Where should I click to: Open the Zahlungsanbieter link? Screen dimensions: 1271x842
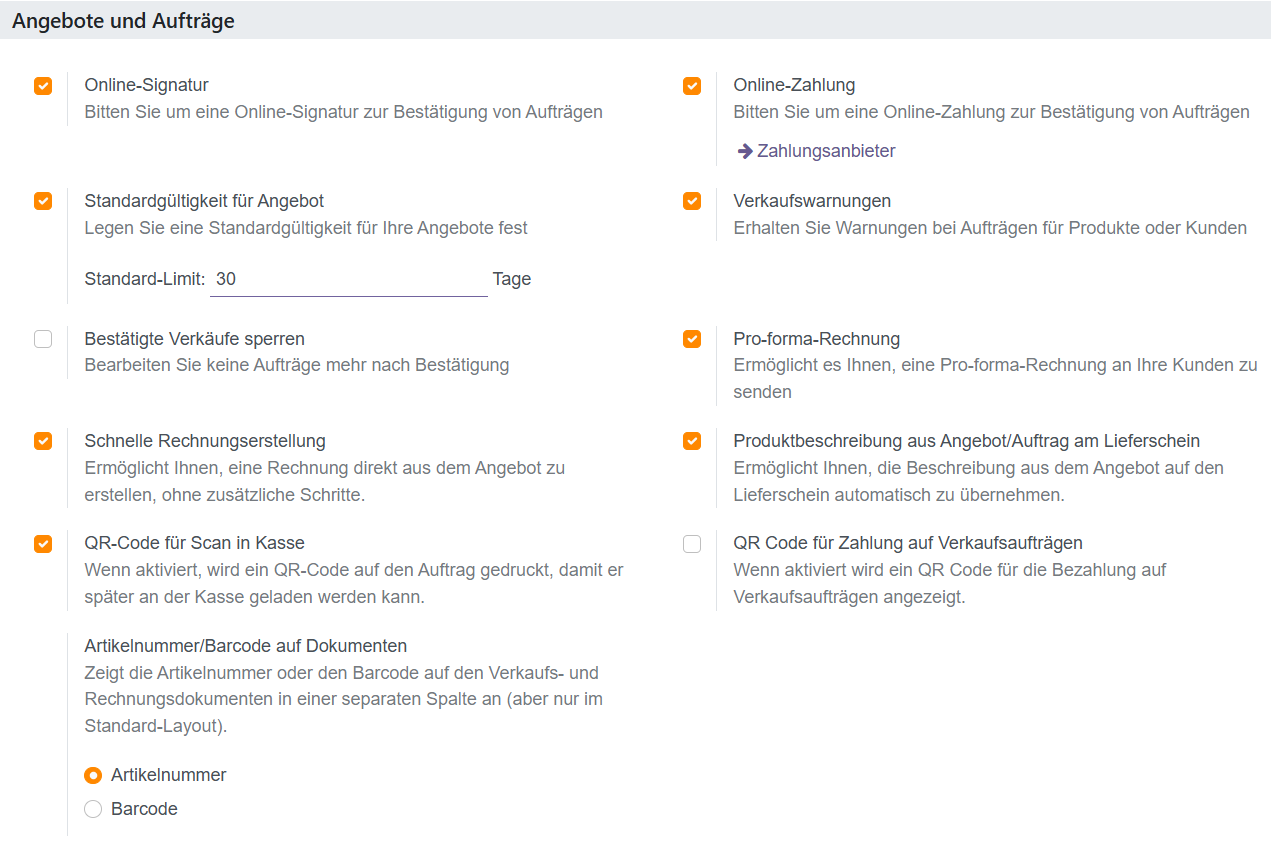(x=827, y=150)
